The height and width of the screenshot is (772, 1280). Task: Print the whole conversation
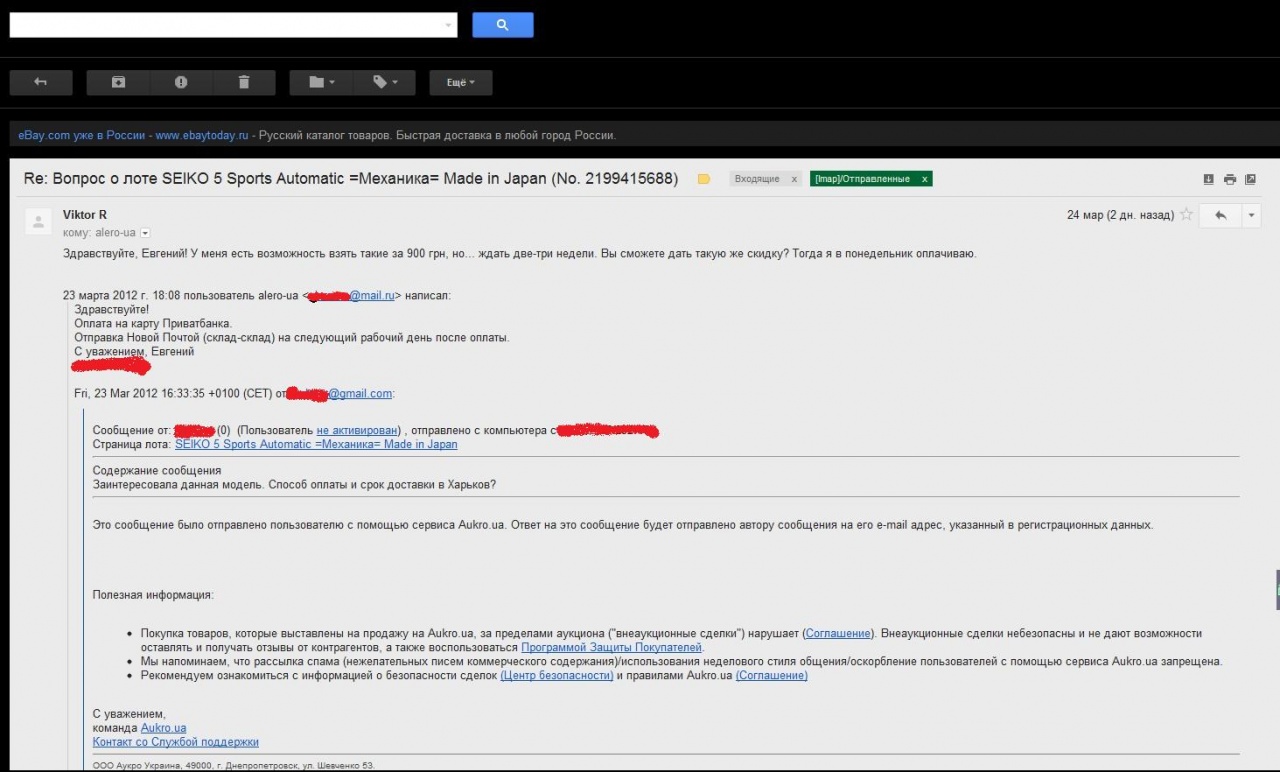1230,179
